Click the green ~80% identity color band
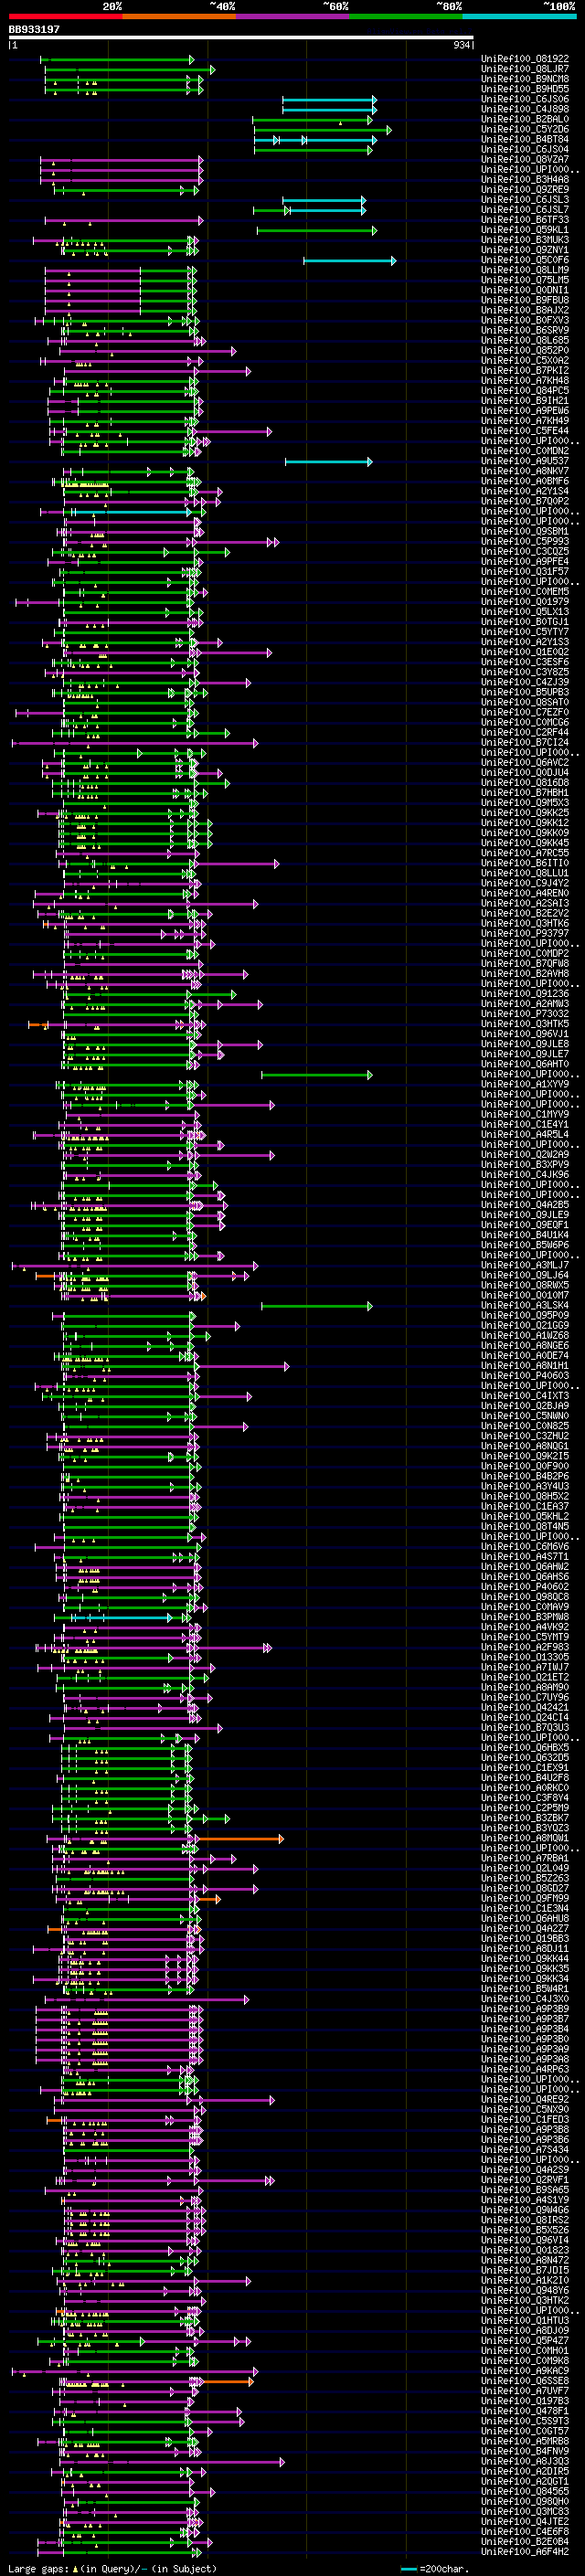Viewport: 585px width, 2576px height. coord(406,16)
